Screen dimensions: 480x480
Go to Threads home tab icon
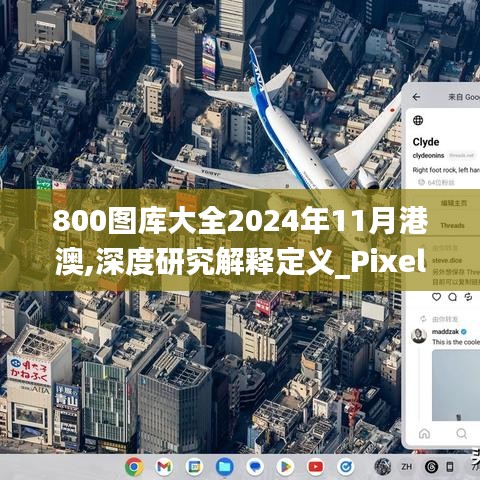(x=424, y=433)
